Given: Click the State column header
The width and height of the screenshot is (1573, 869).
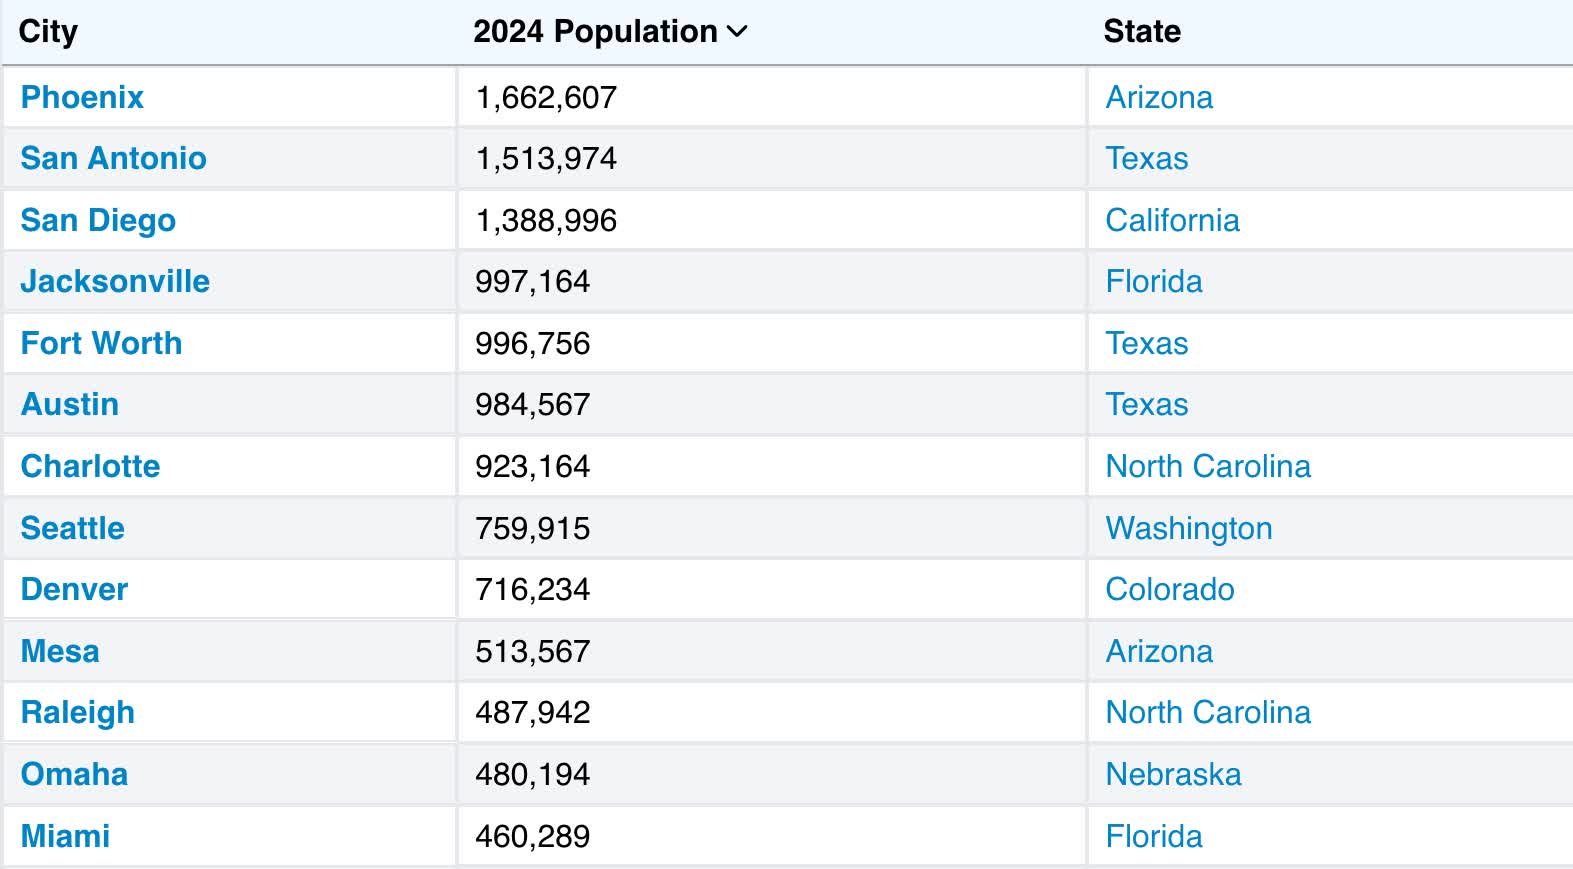Looking at the screenshot, I should coord(1142,32).
